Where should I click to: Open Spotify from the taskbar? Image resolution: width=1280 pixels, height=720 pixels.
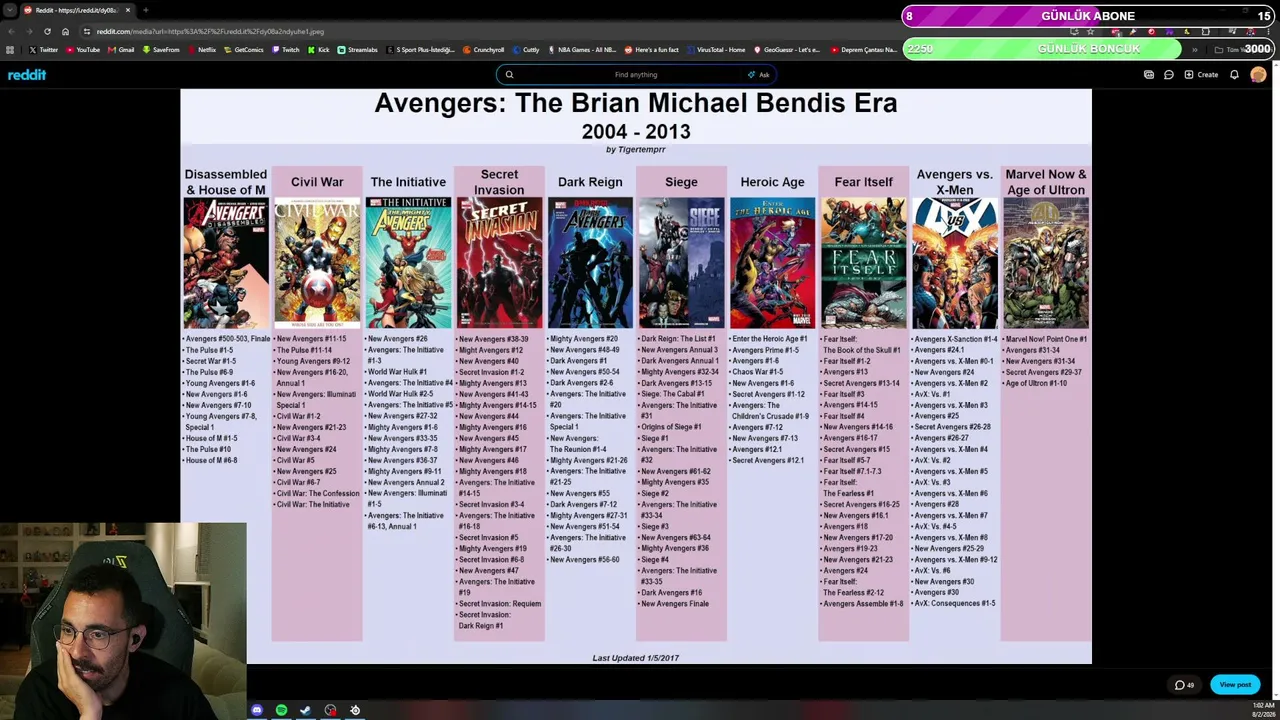281,710
